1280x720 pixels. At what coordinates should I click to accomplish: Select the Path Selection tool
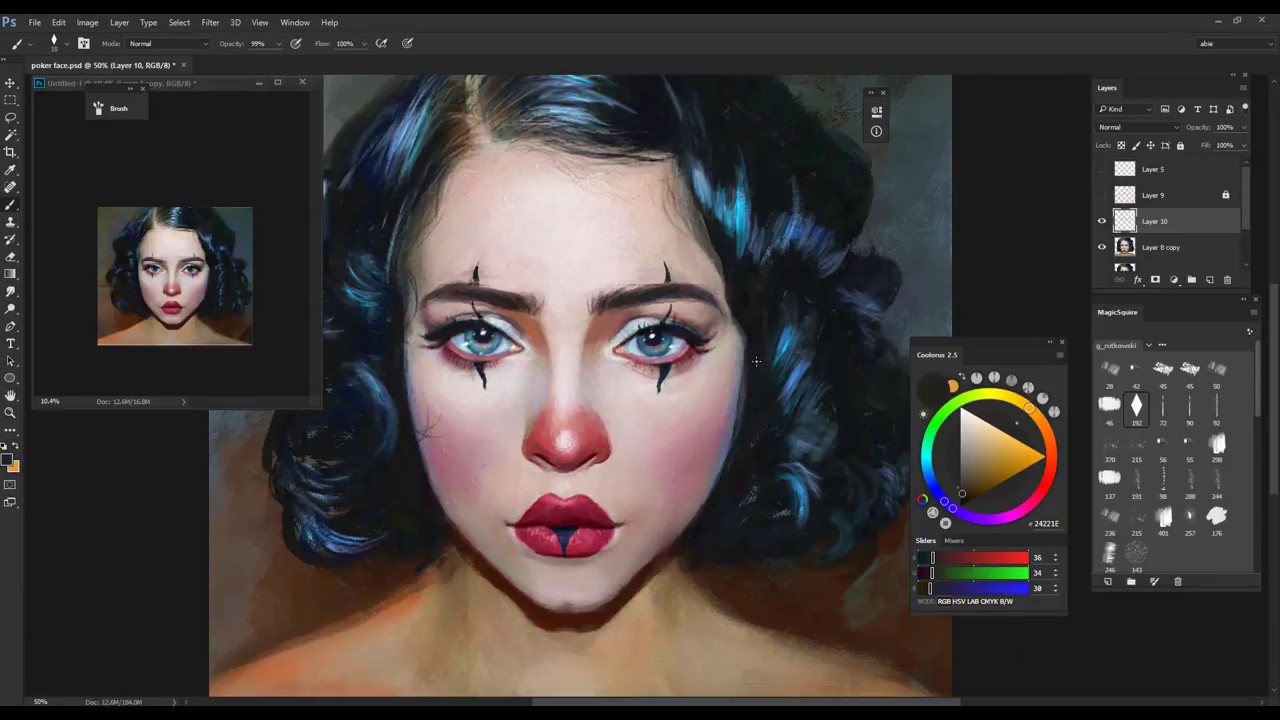pos(10,361)
